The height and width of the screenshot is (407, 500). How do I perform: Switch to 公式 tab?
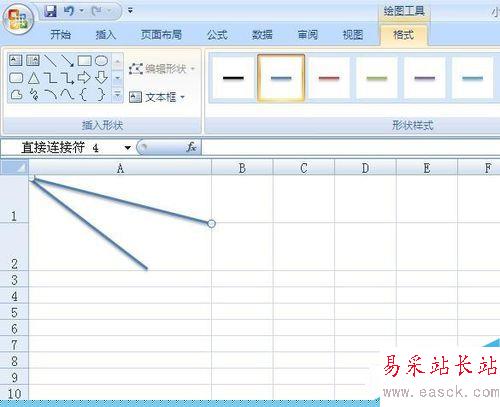point(217,34)
